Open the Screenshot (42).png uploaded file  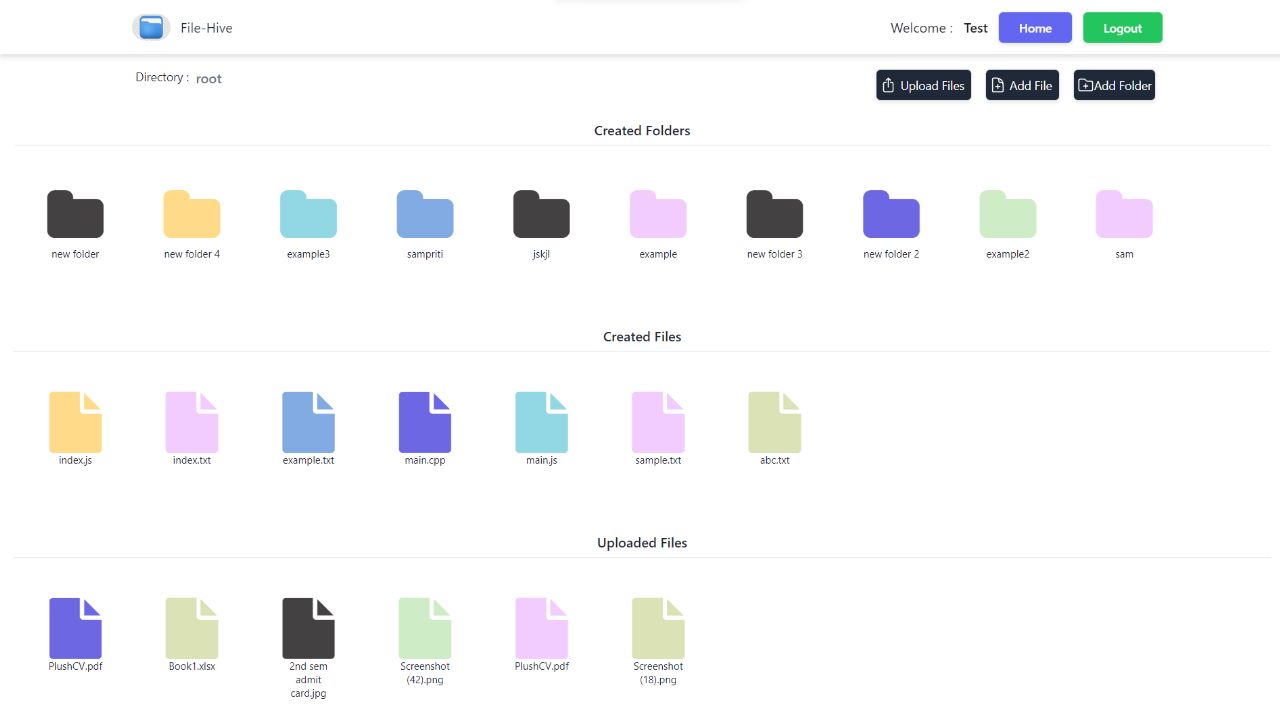pyautogui.click(x=425, y=626)
